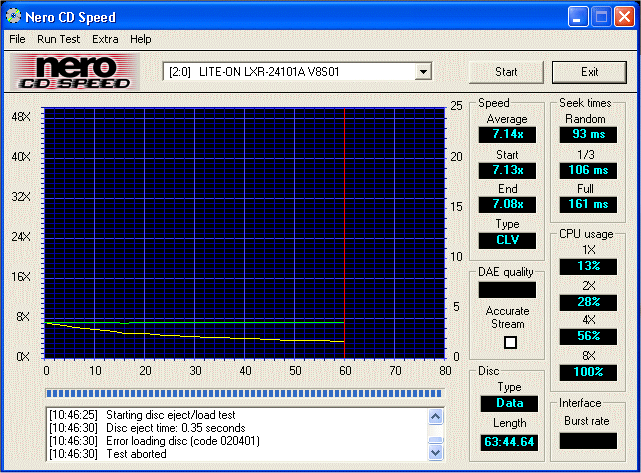Click the blue progress bar

tap(245, 393)
